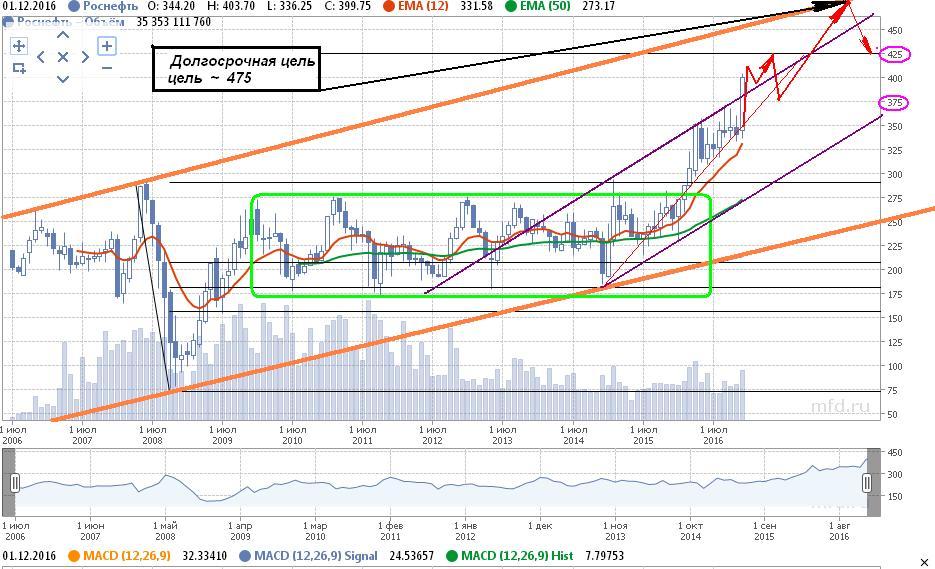
Task: Toggle the MACD (12,26,9) Signal legend marker
Action: (x=244, y=555)
